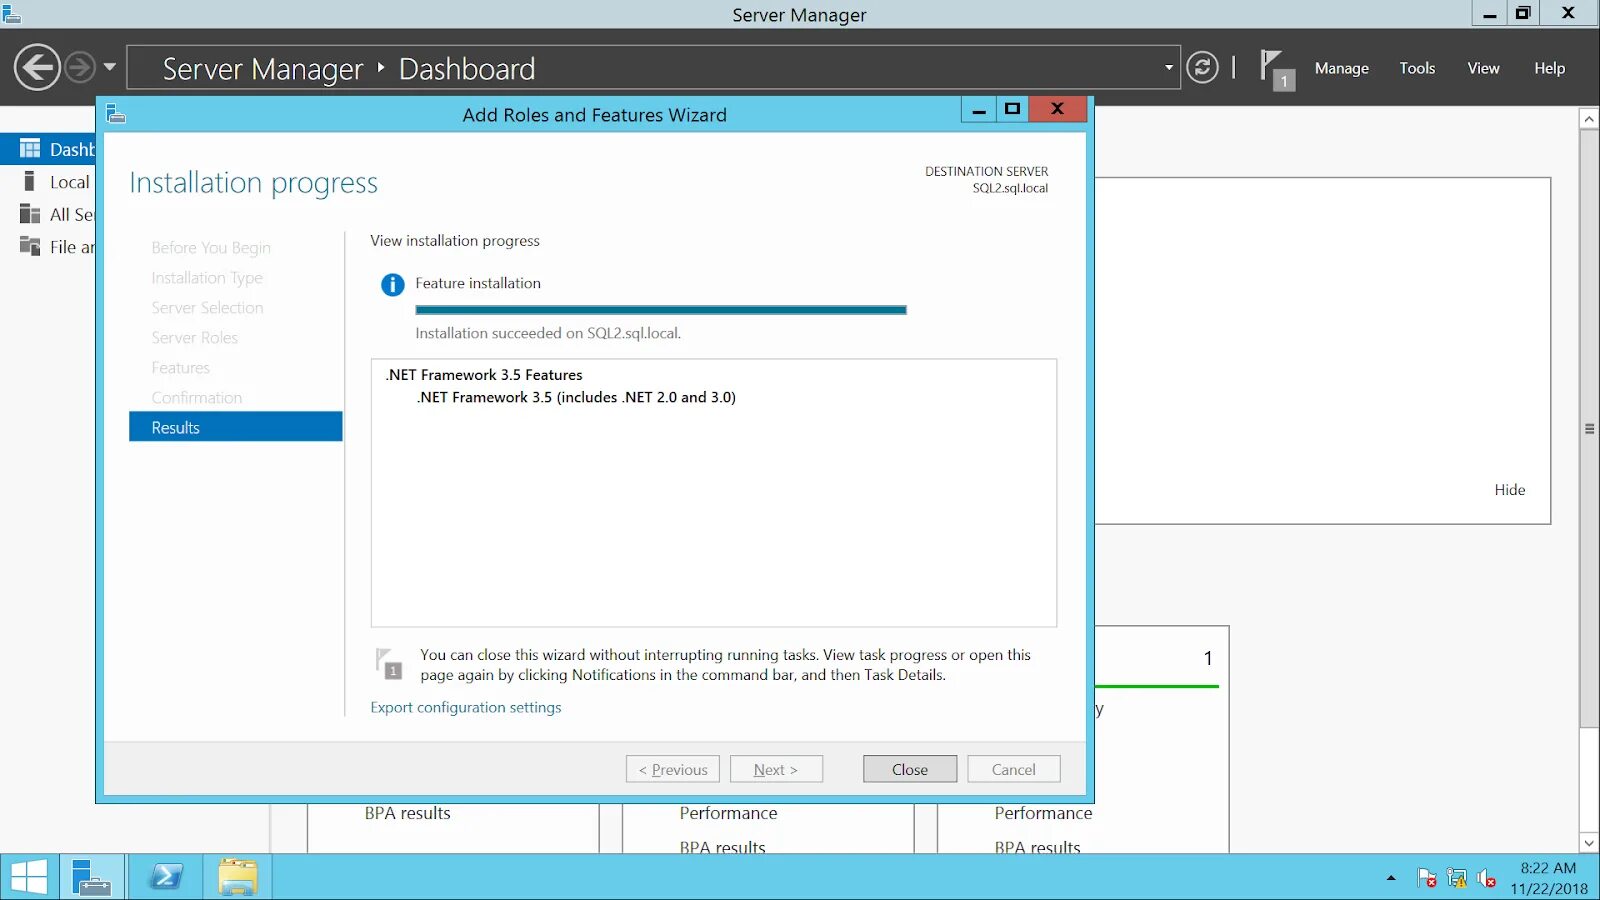Click the Server Manager window title icon
The image size is (1600, 900).
[x=11, y=13]
